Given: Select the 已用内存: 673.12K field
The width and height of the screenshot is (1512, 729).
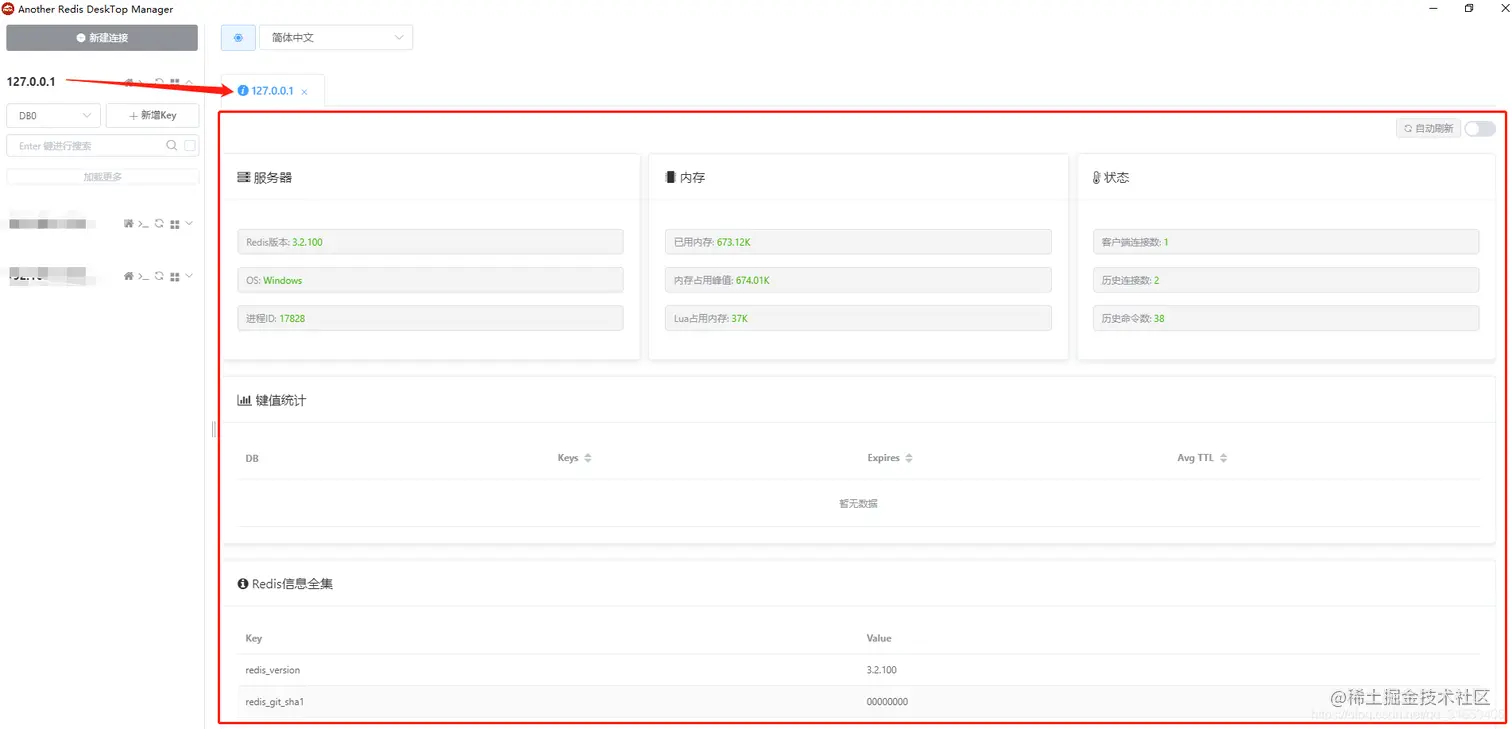Looking at the screenshot, I should point(858,242).
